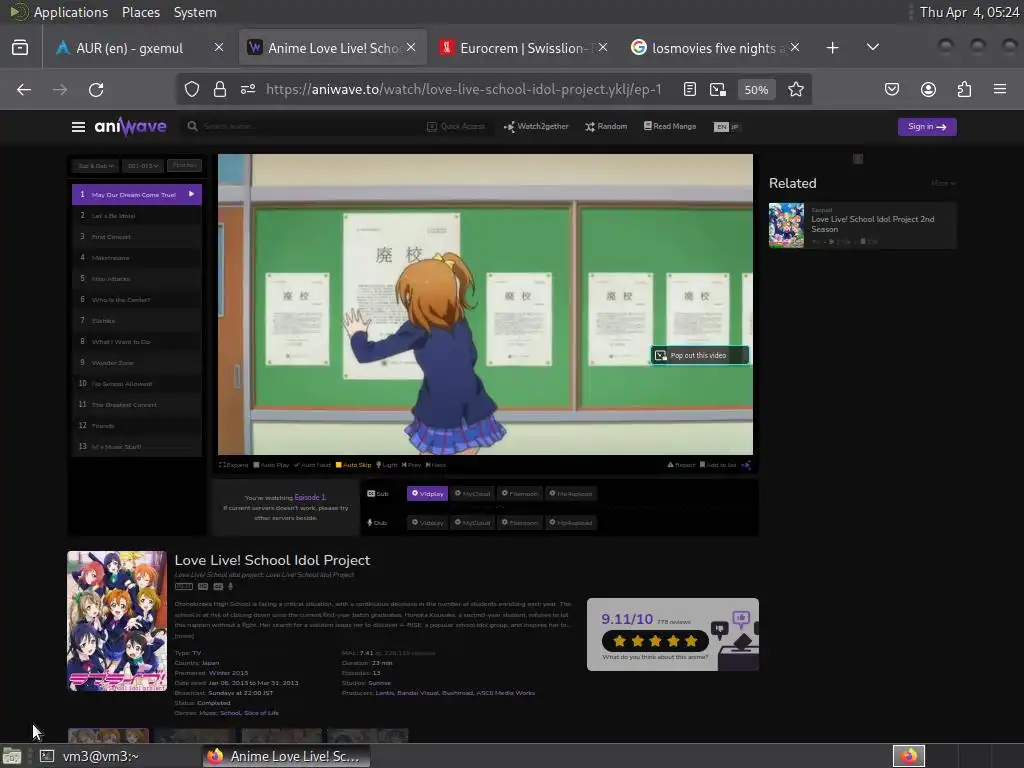This screenshot has height=768, width=1024.
Task: Toggle the Auto Next option
Action: tap(312, 465)
